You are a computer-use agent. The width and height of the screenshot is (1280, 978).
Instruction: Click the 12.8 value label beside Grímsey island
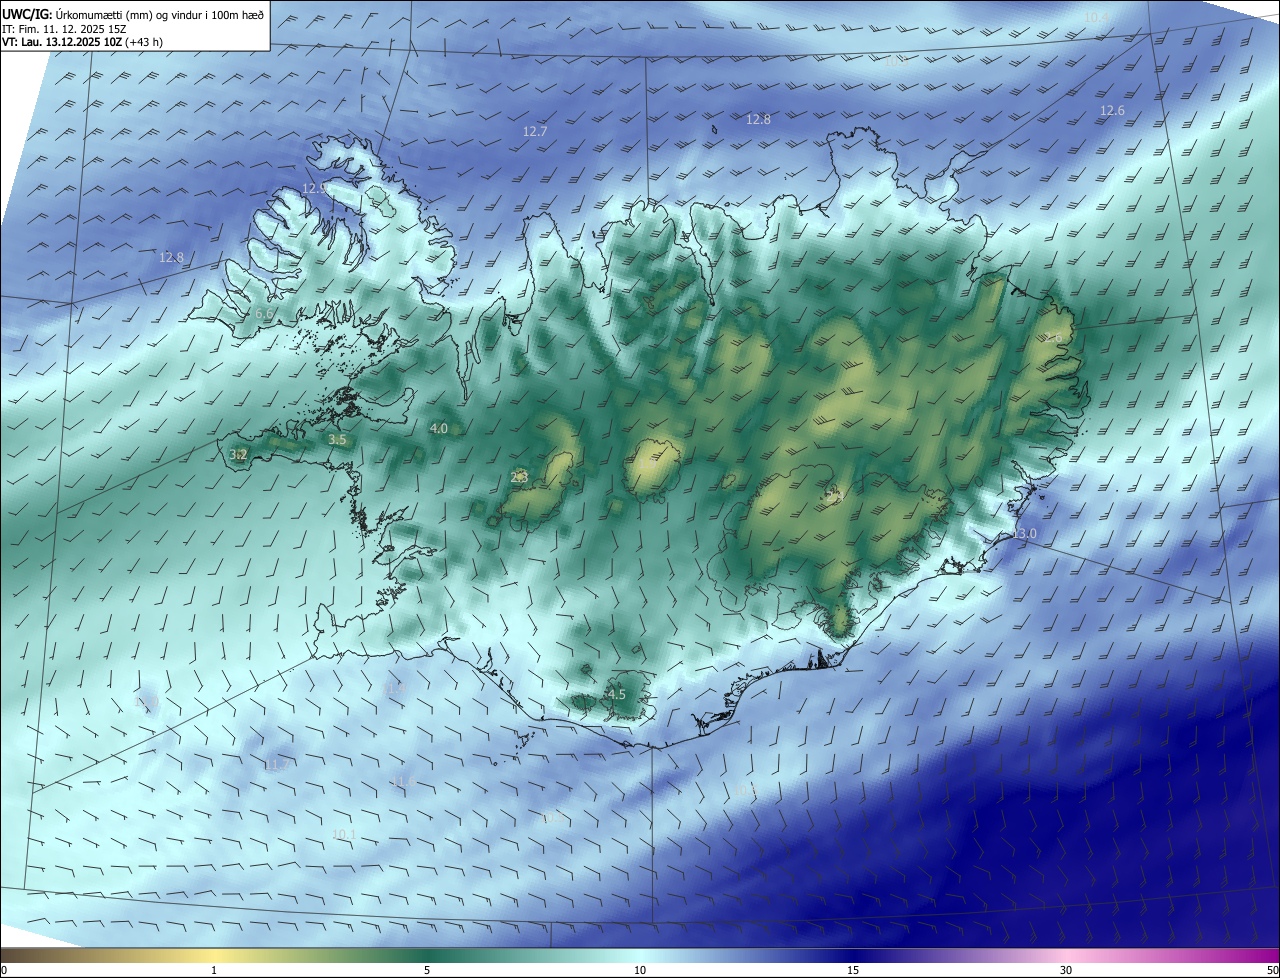tap(759, 119)
